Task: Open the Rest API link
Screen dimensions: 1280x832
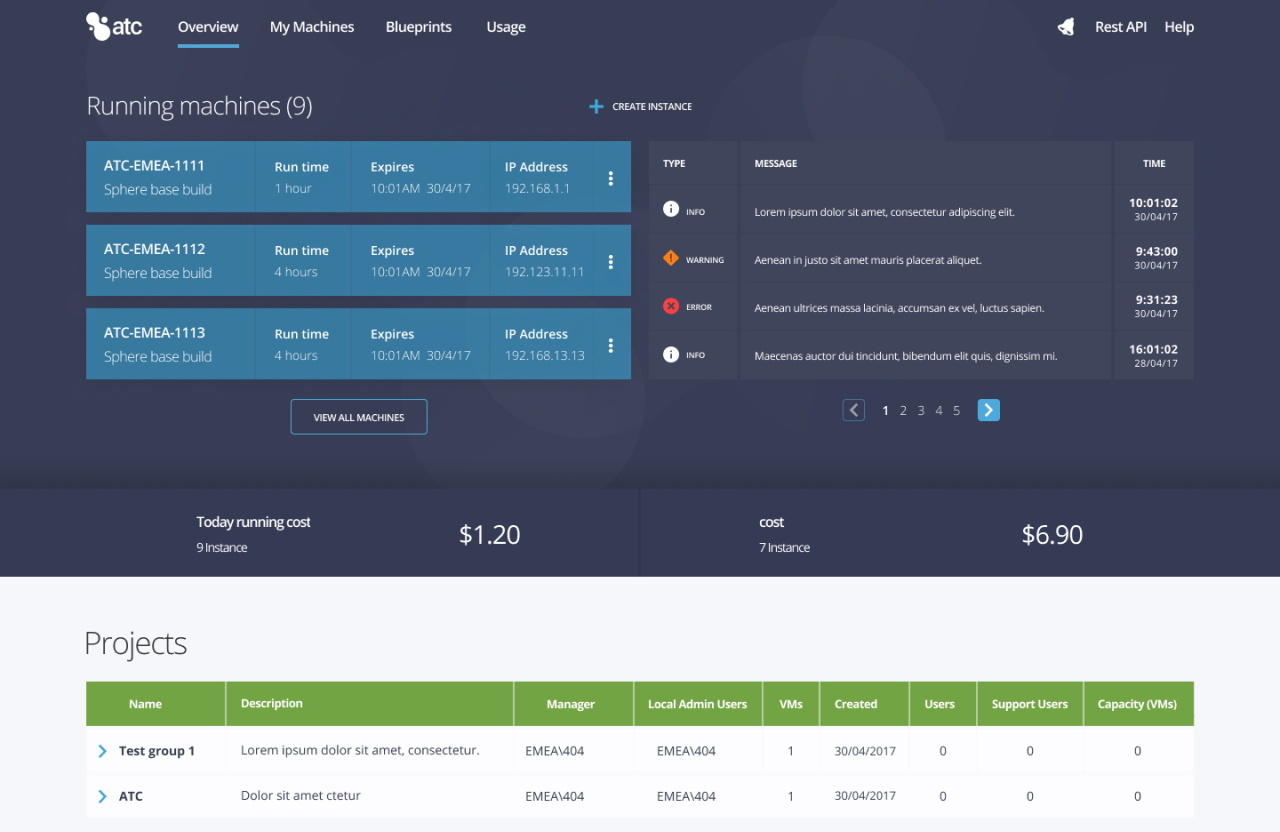Action: pyautogui.click(x=1120, y=27)
